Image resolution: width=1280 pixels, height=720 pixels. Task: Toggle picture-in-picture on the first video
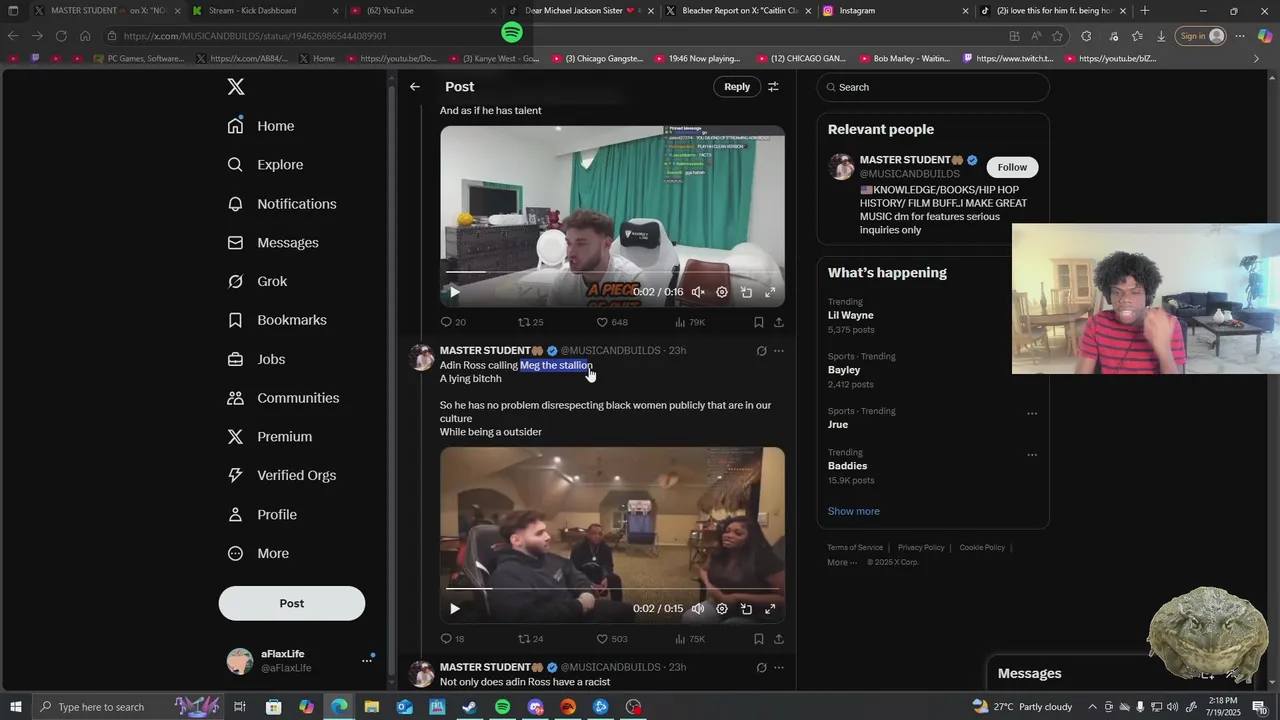(746, 292)
